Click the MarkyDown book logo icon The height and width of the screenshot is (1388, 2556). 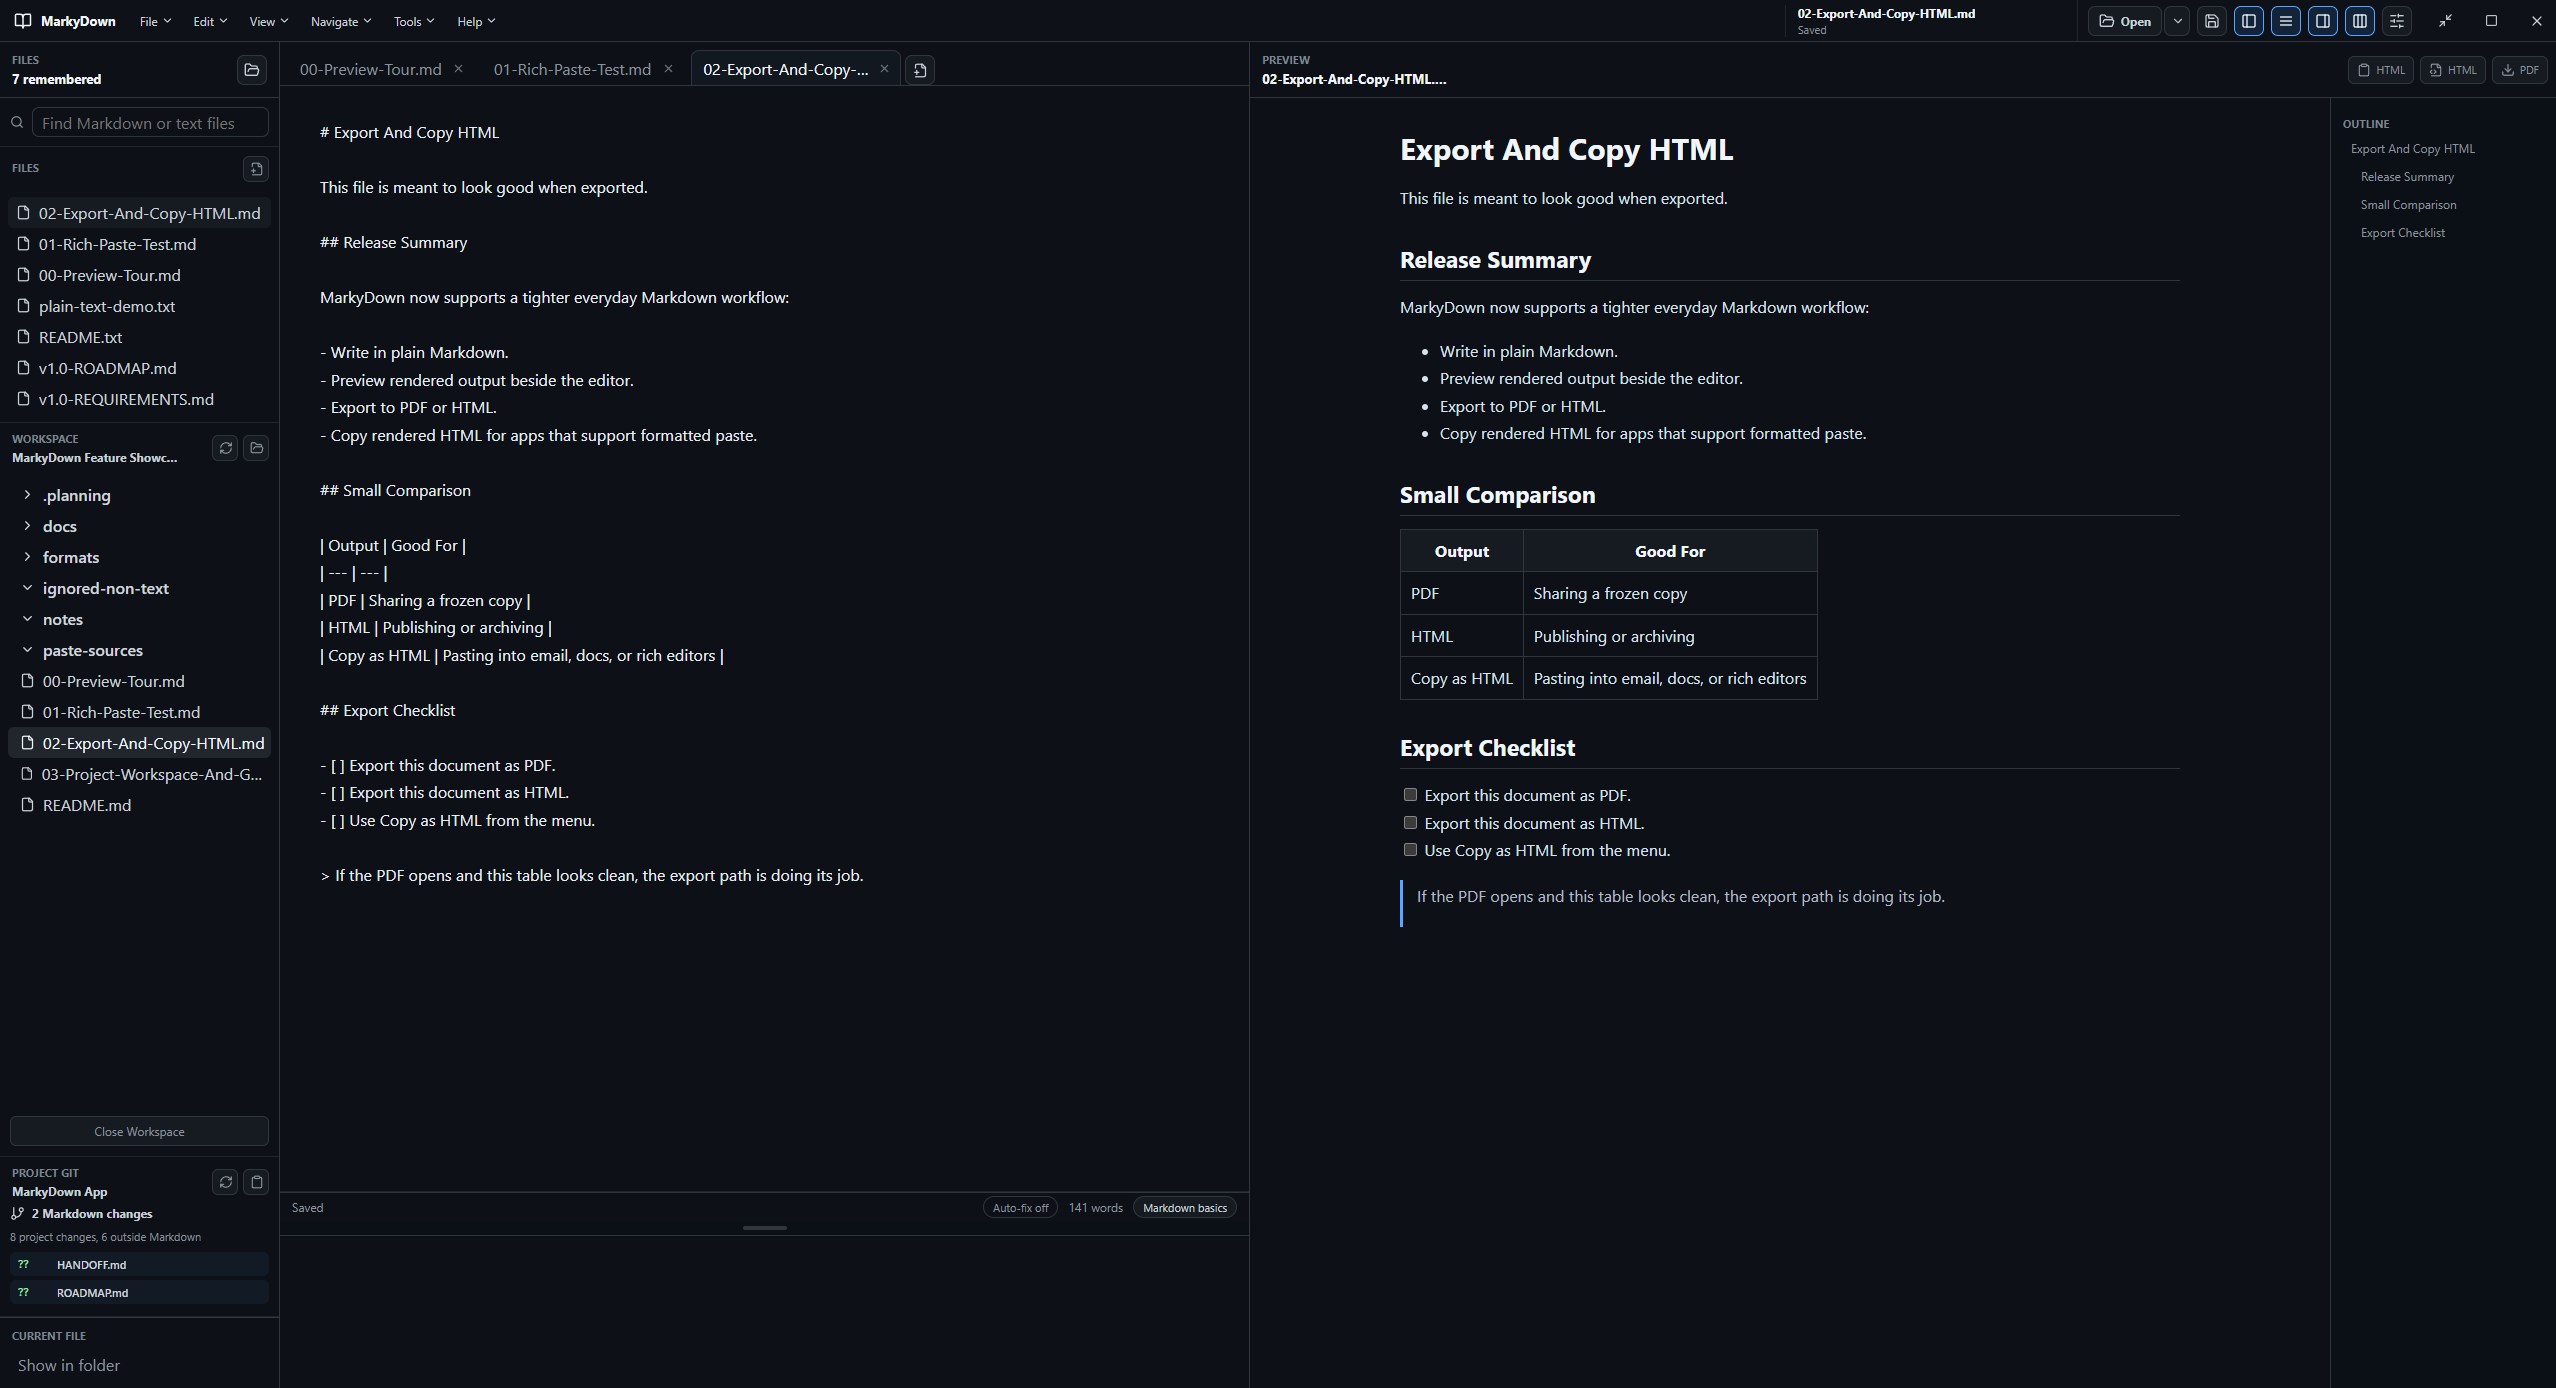coord(23,21)
